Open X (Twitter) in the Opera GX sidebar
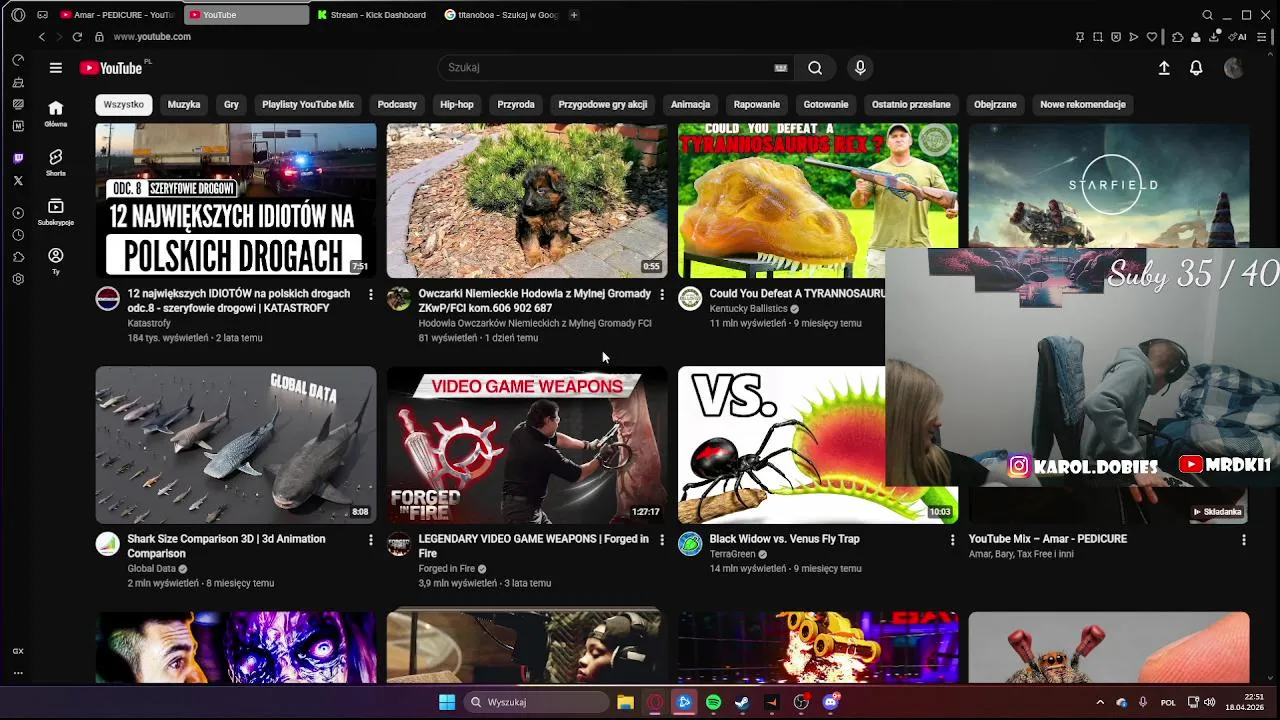Viewport: 1280px width, 720px height. pyautogui.click(x=18, y=181)
